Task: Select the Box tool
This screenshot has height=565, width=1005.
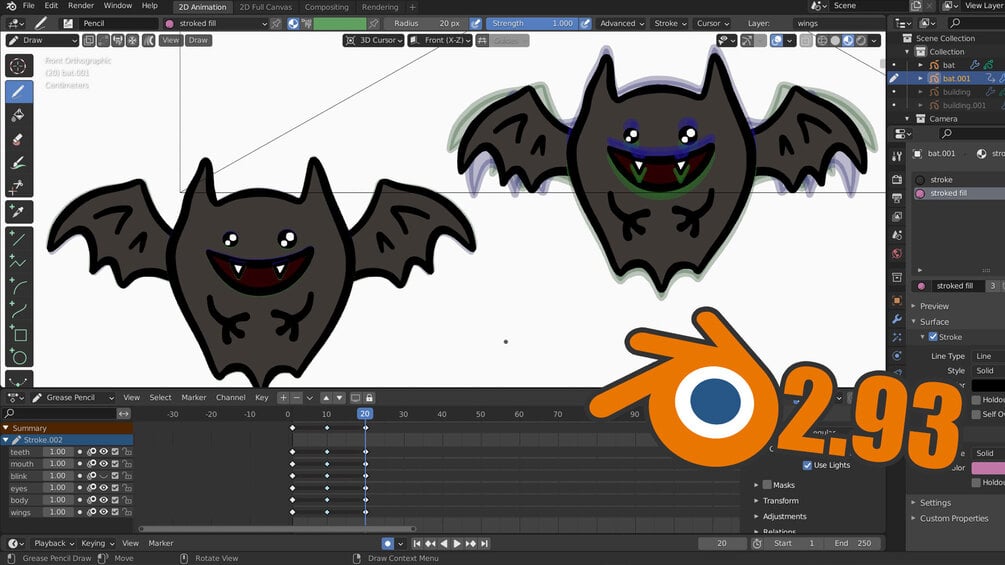Action: pyautogui.click(x=19, y=334)
